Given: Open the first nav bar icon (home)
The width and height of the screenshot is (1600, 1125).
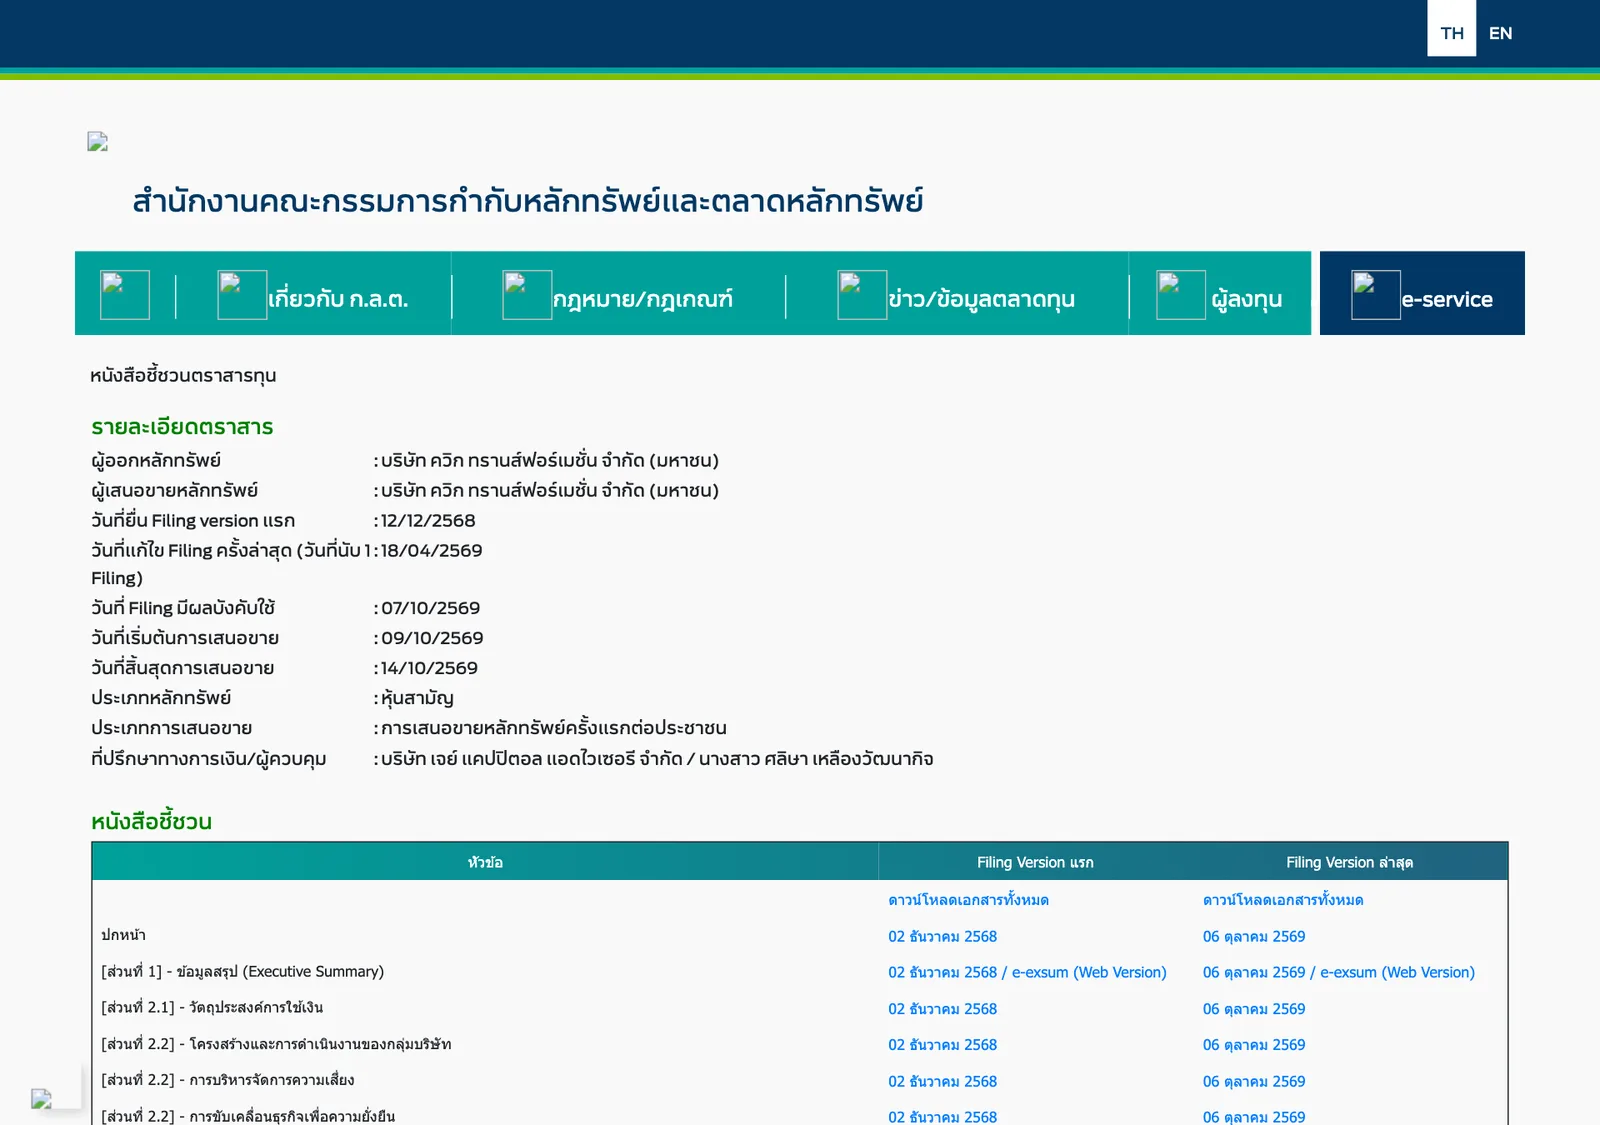Looking at the screenshot, I should [125, 295].
